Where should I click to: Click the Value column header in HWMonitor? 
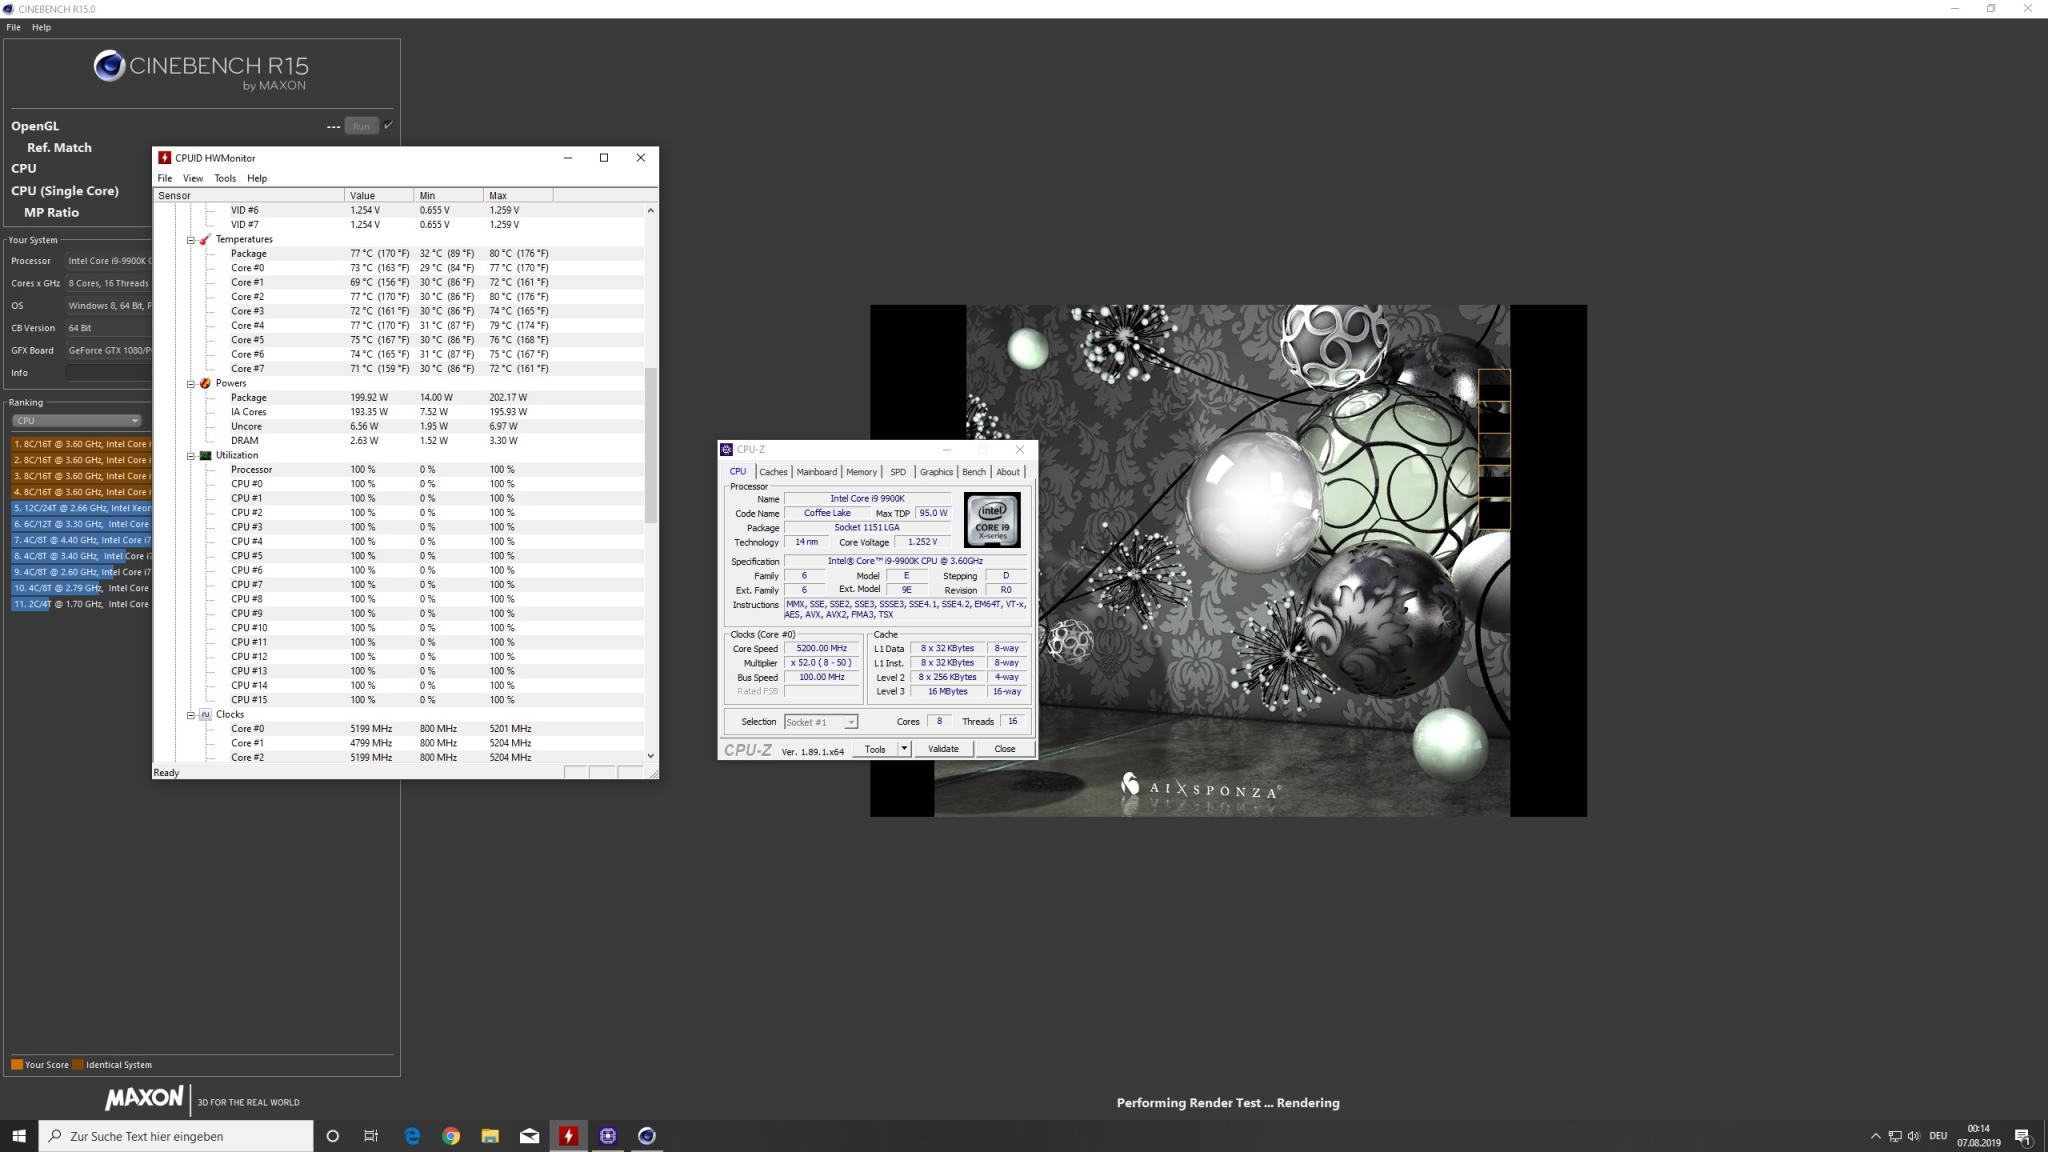[379, 195]
